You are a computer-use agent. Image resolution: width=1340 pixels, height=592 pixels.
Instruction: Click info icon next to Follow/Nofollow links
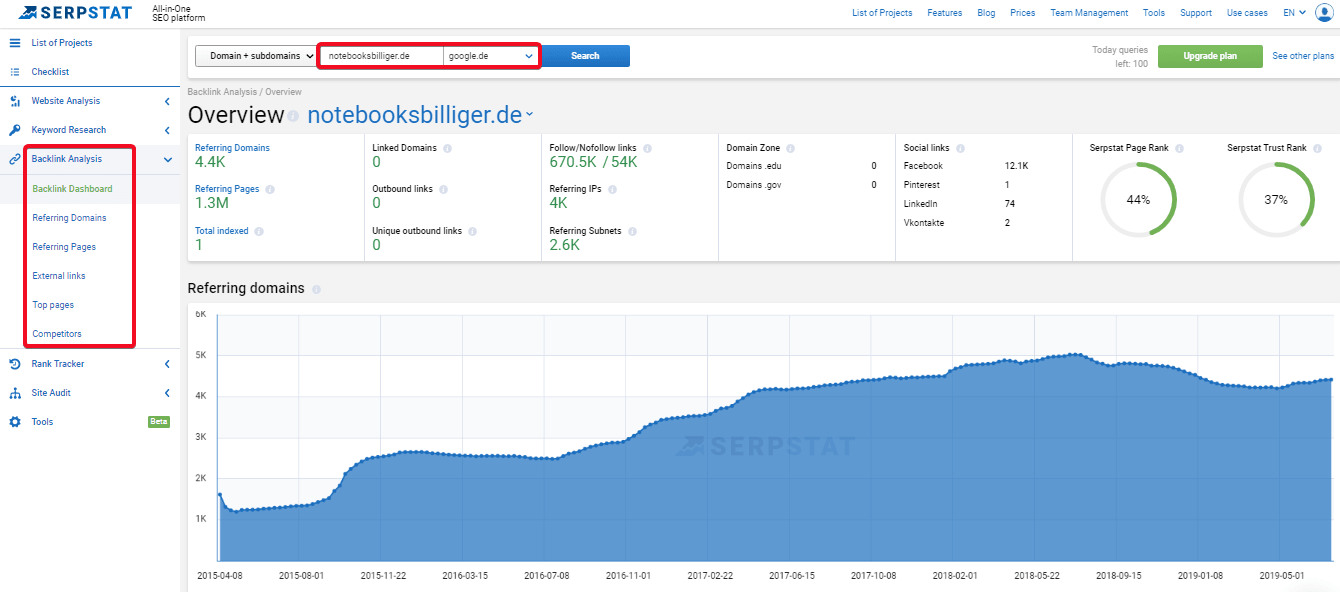click(x=646, y=148)
